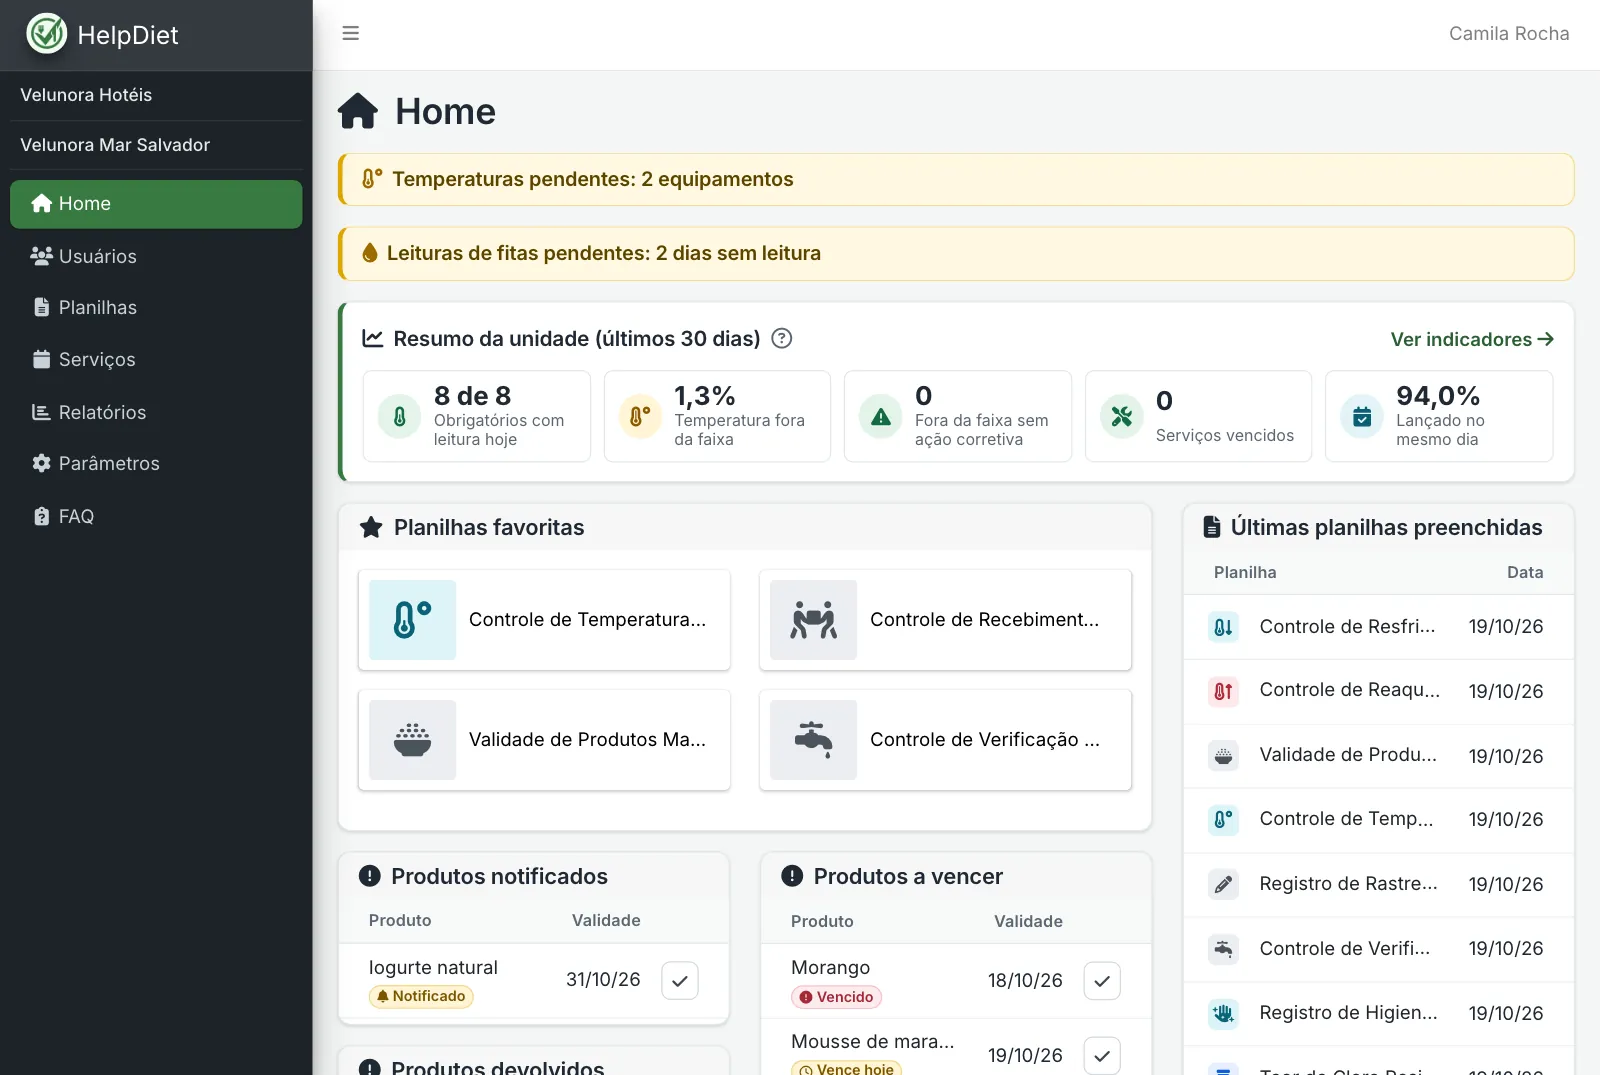The width and height of the screenshot is (1600, 1075).
Task: Click the faucet icon for Controle de Verificação
Action: (x=813, y=740)
